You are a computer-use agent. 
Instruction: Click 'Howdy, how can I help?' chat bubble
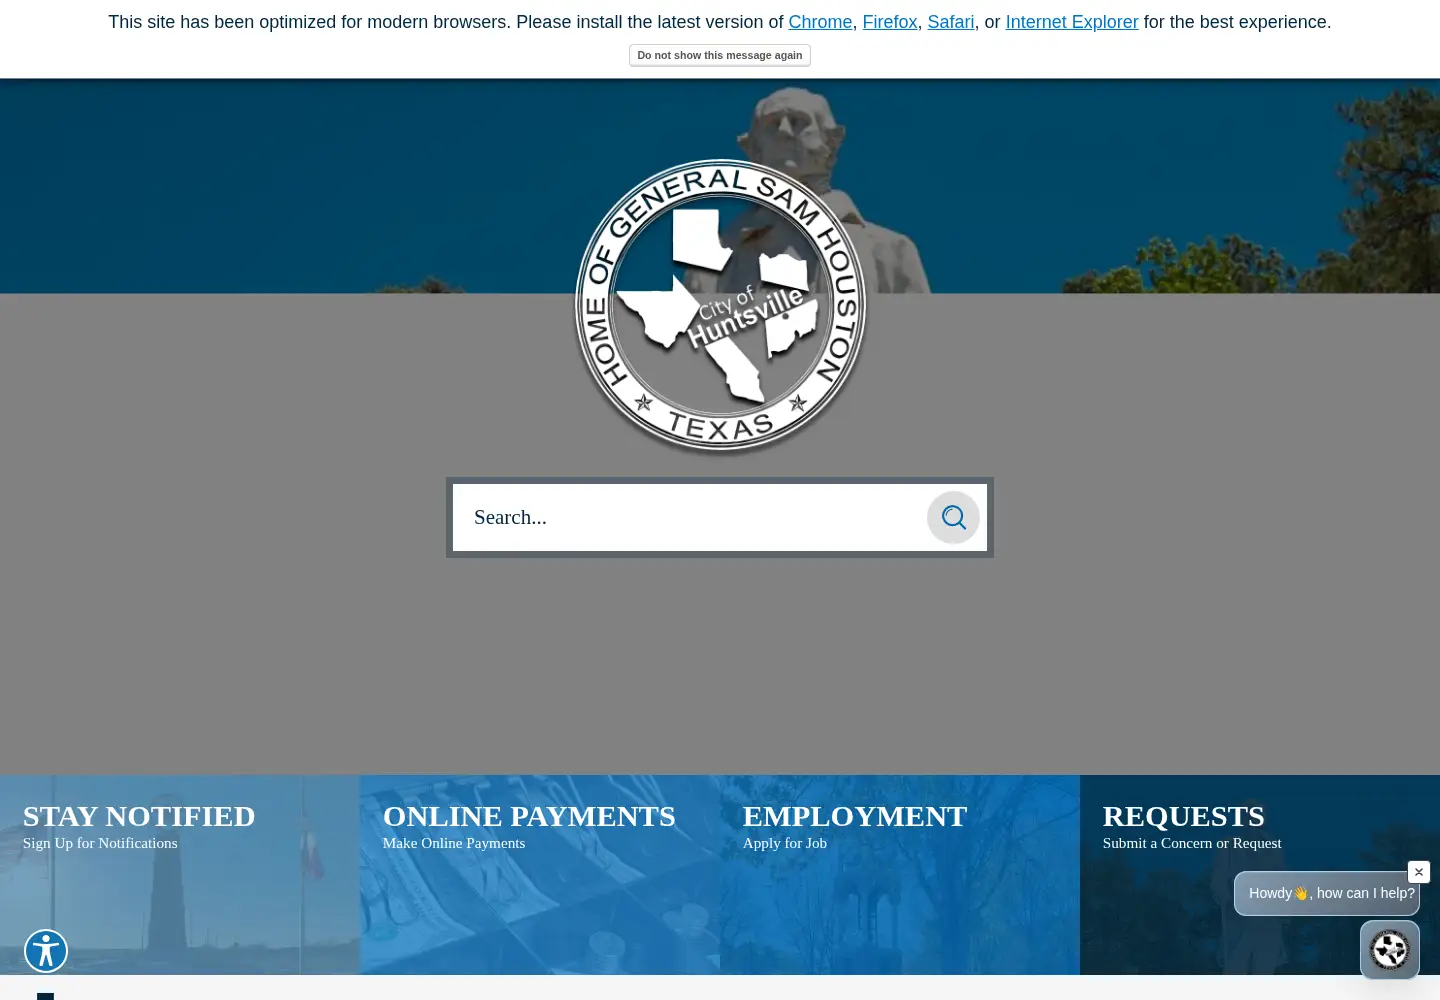1327,894
